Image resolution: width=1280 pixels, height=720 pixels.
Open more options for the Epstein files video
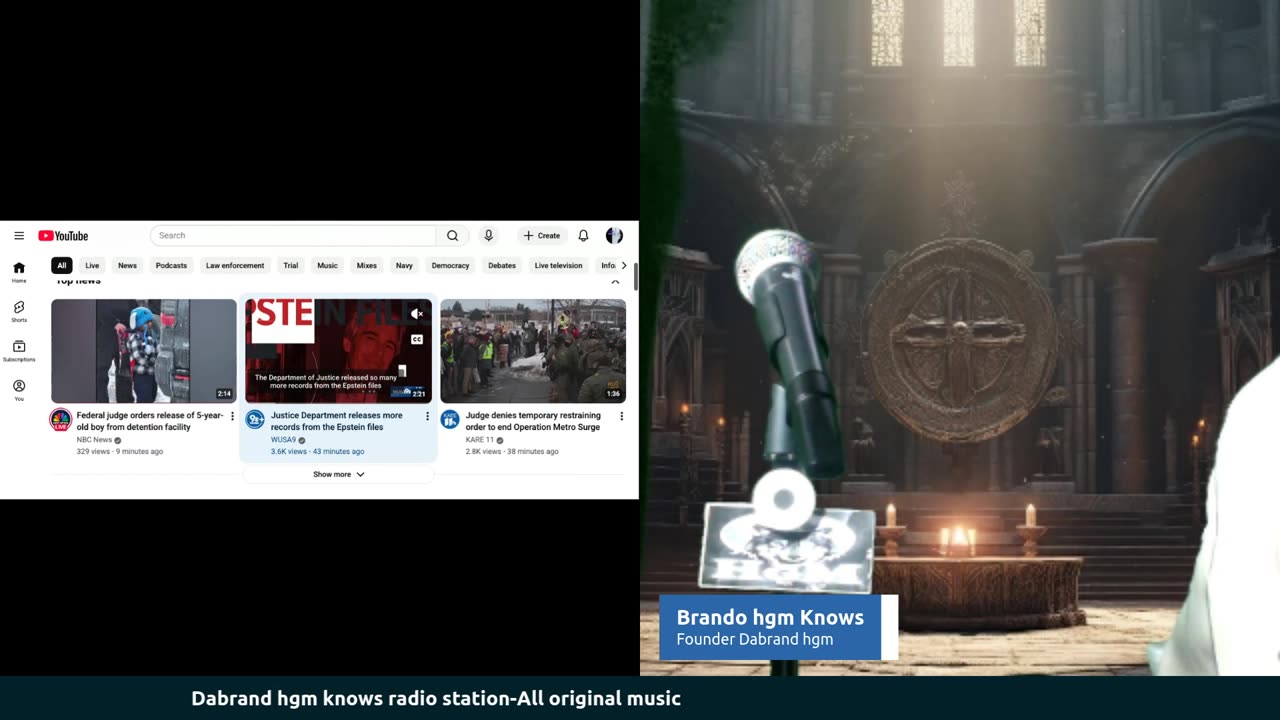(427, 416)
